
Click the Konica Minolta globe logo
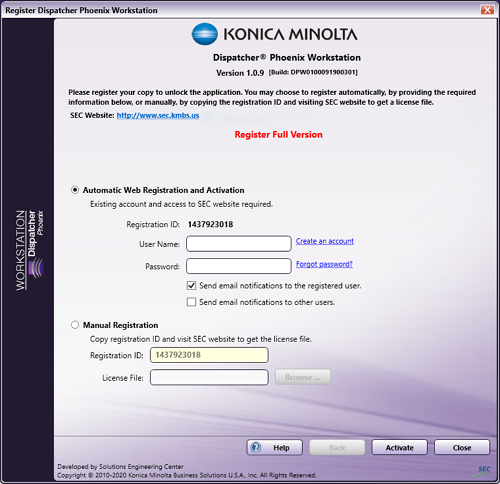tap(205, 34)
